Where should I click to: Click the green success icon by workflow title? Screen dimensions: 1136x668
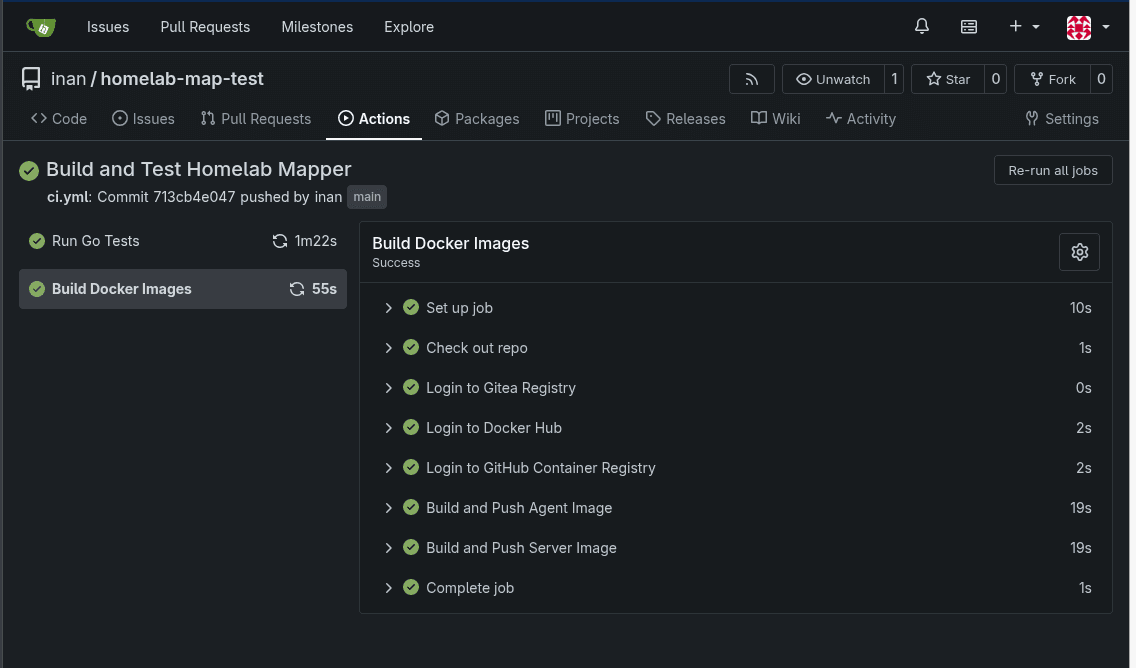tap(29, 171)
